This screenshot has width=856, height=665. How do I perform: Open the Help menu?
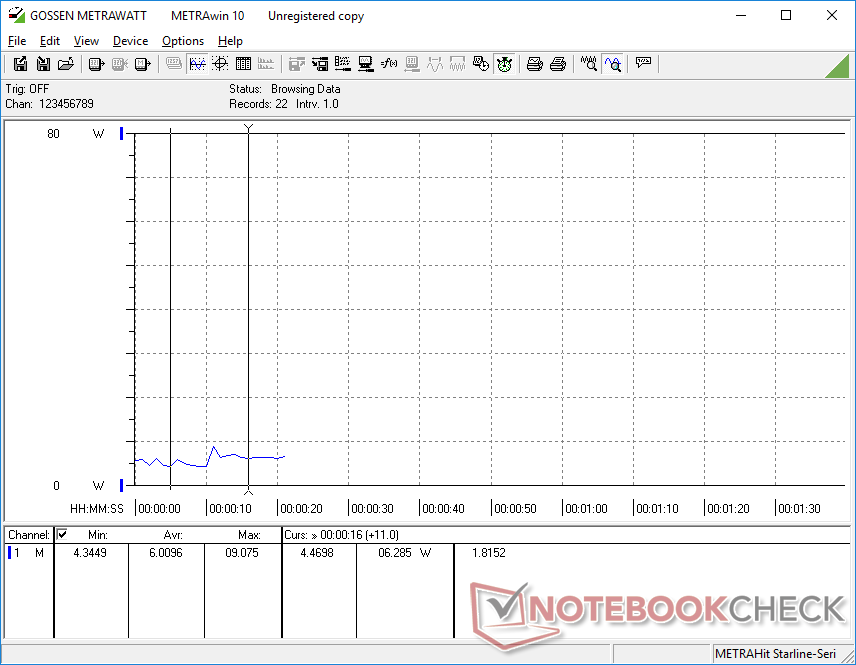click(230, 41)
